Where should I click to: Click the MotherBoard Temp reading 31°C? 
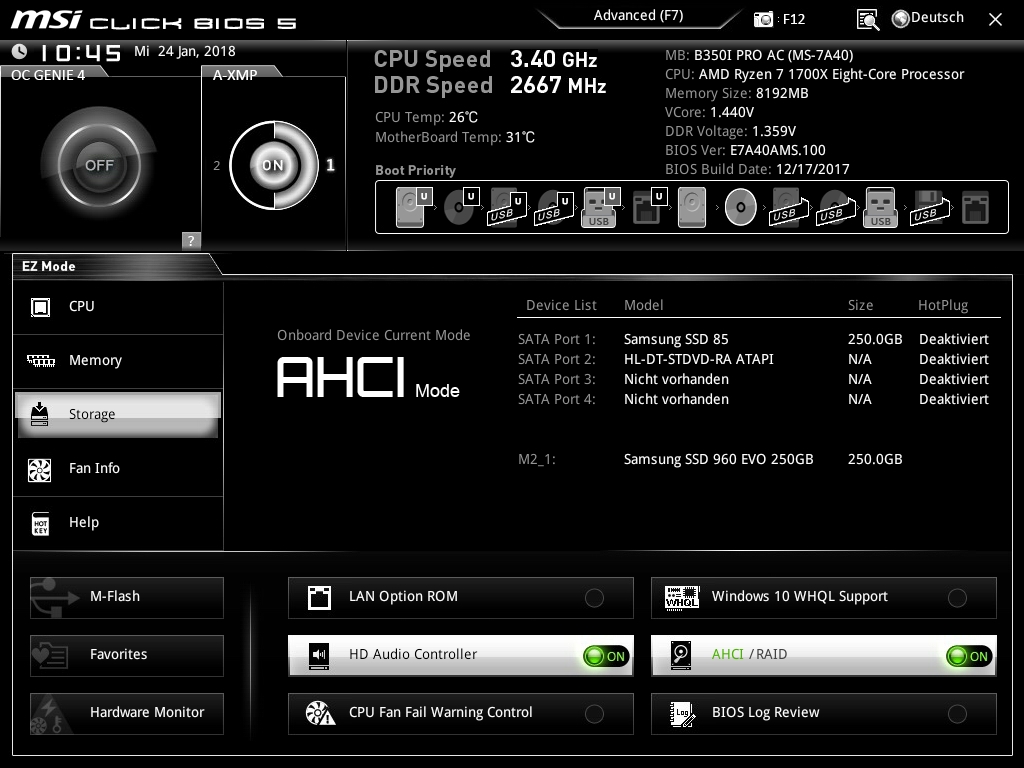520,138
